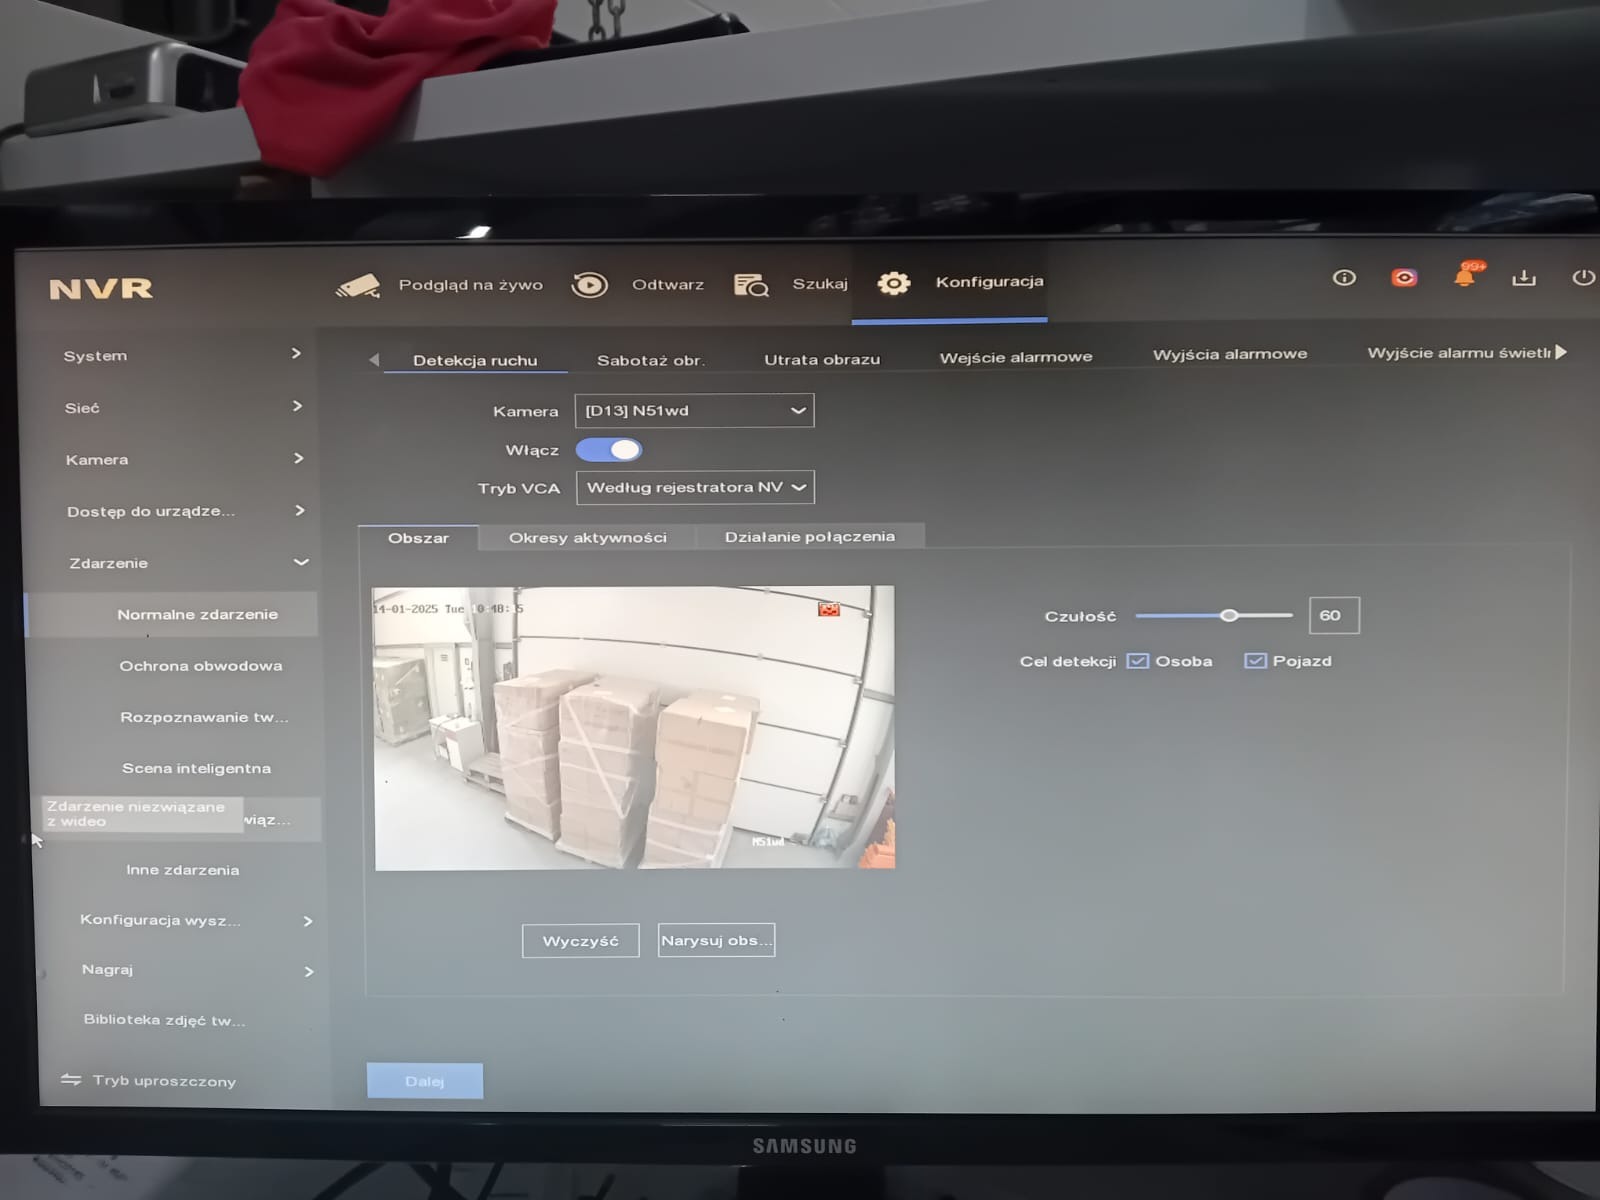Select the Odtwarz playback icon

pyautogui.click(x=590, y=284)
